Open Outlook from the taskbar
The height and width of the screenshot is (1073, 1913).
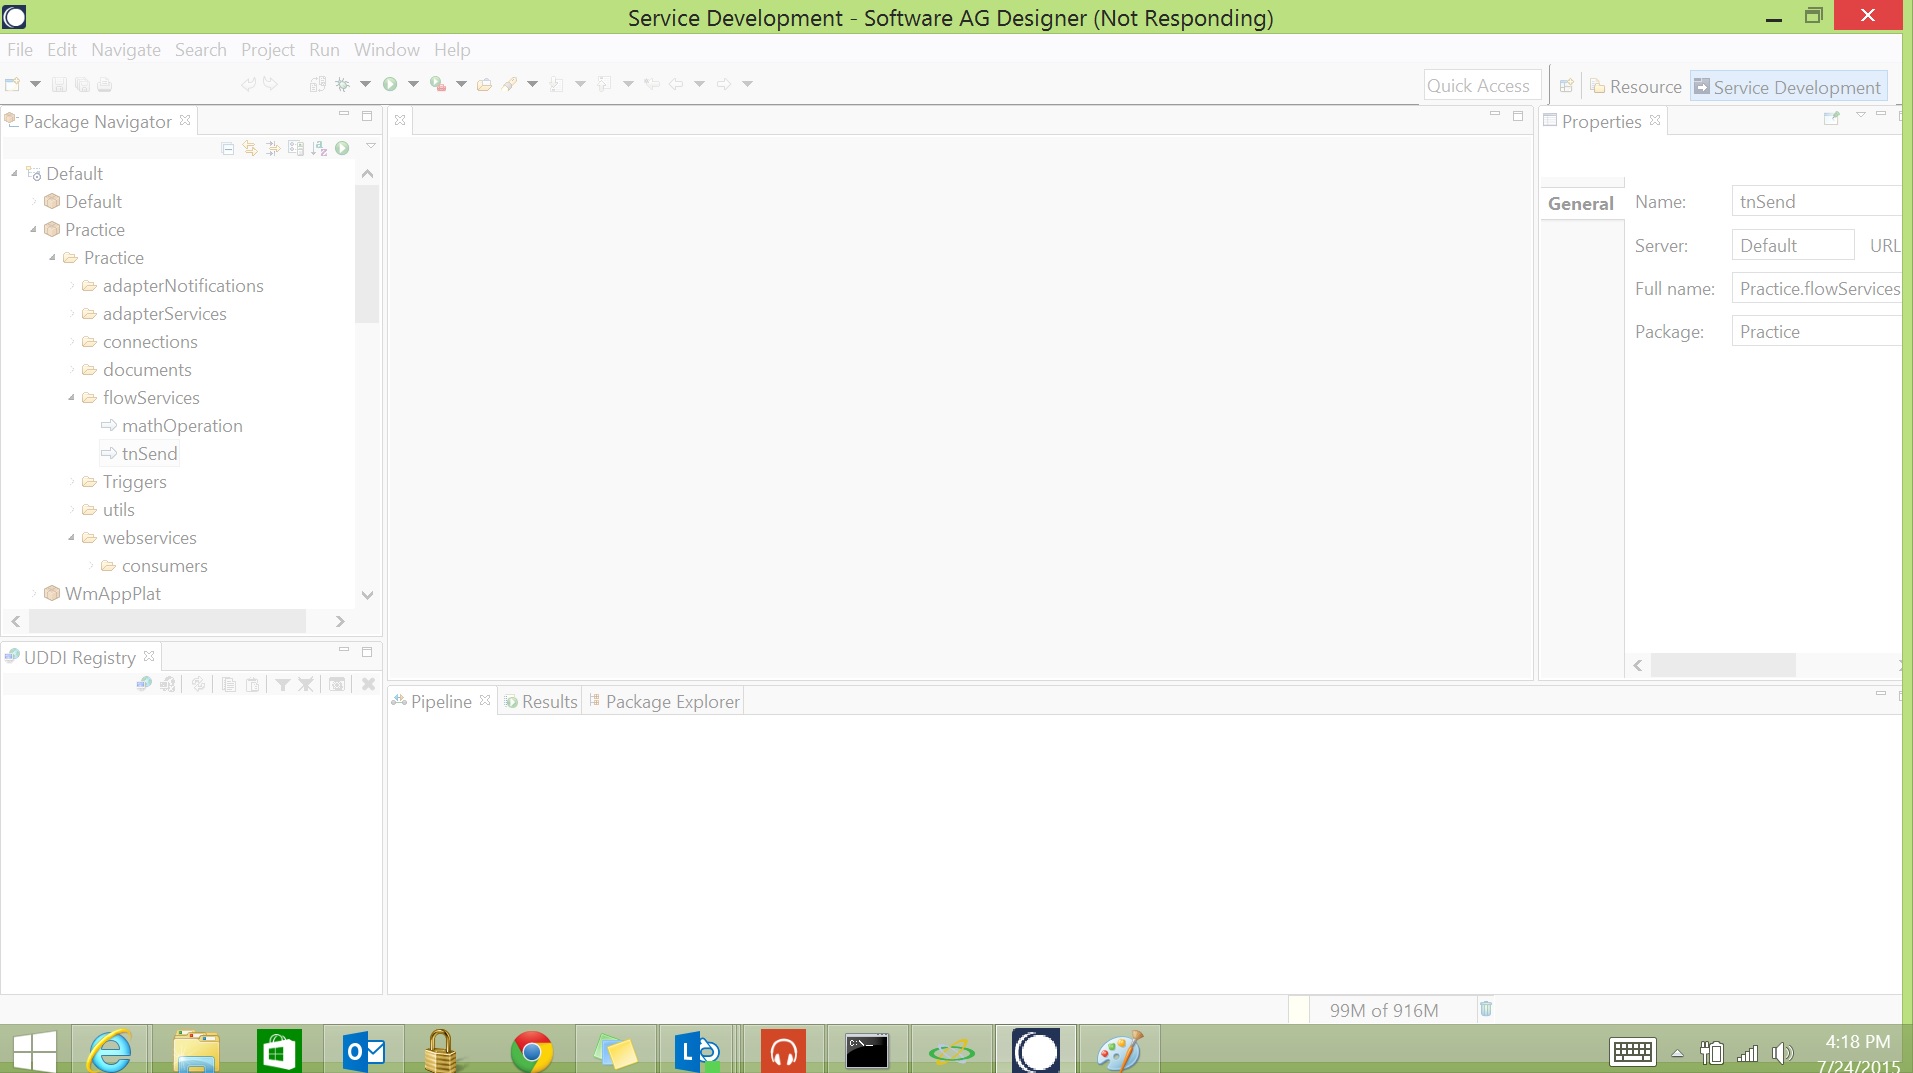point(363,1050)
